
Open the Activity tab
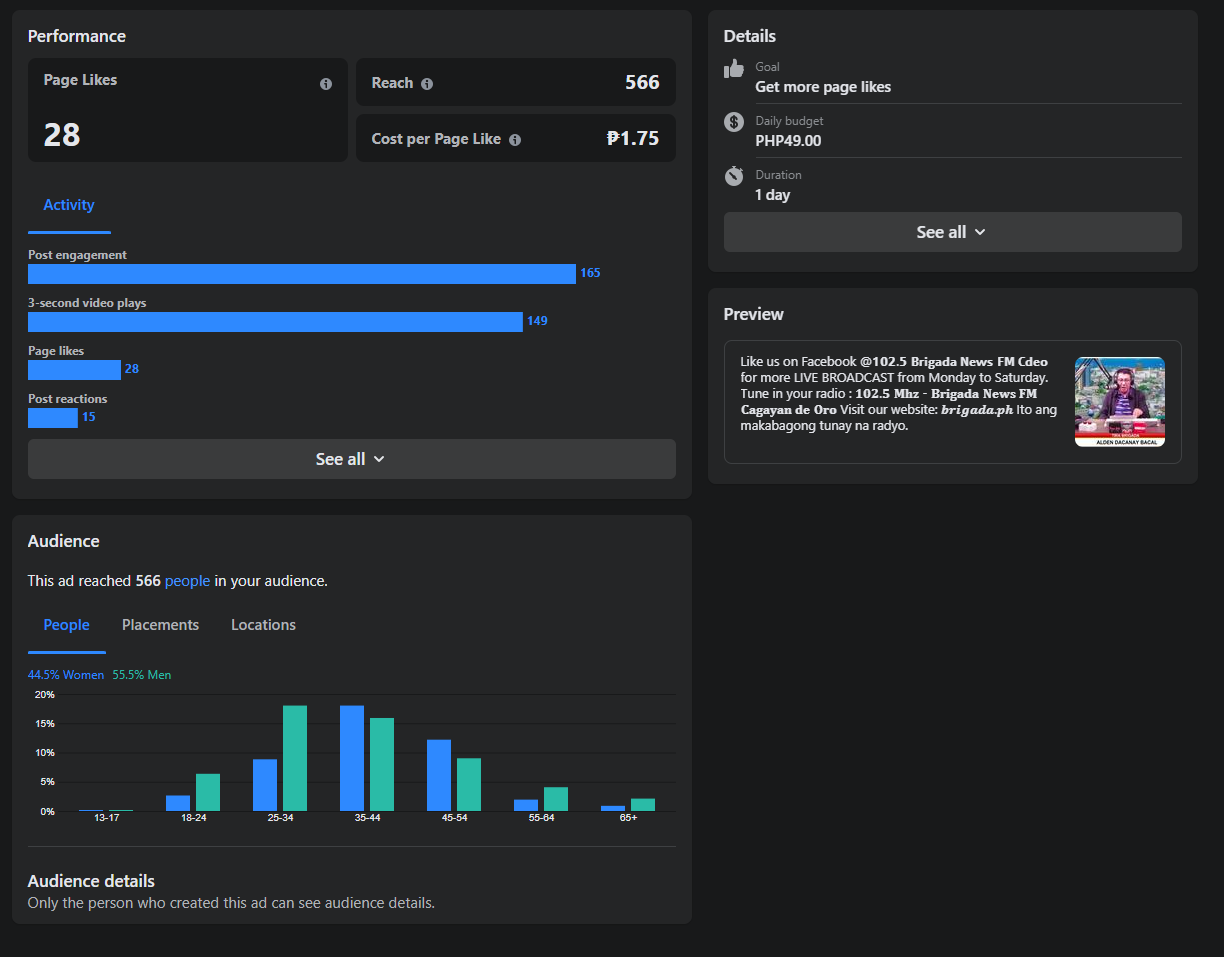coord(69,205)
